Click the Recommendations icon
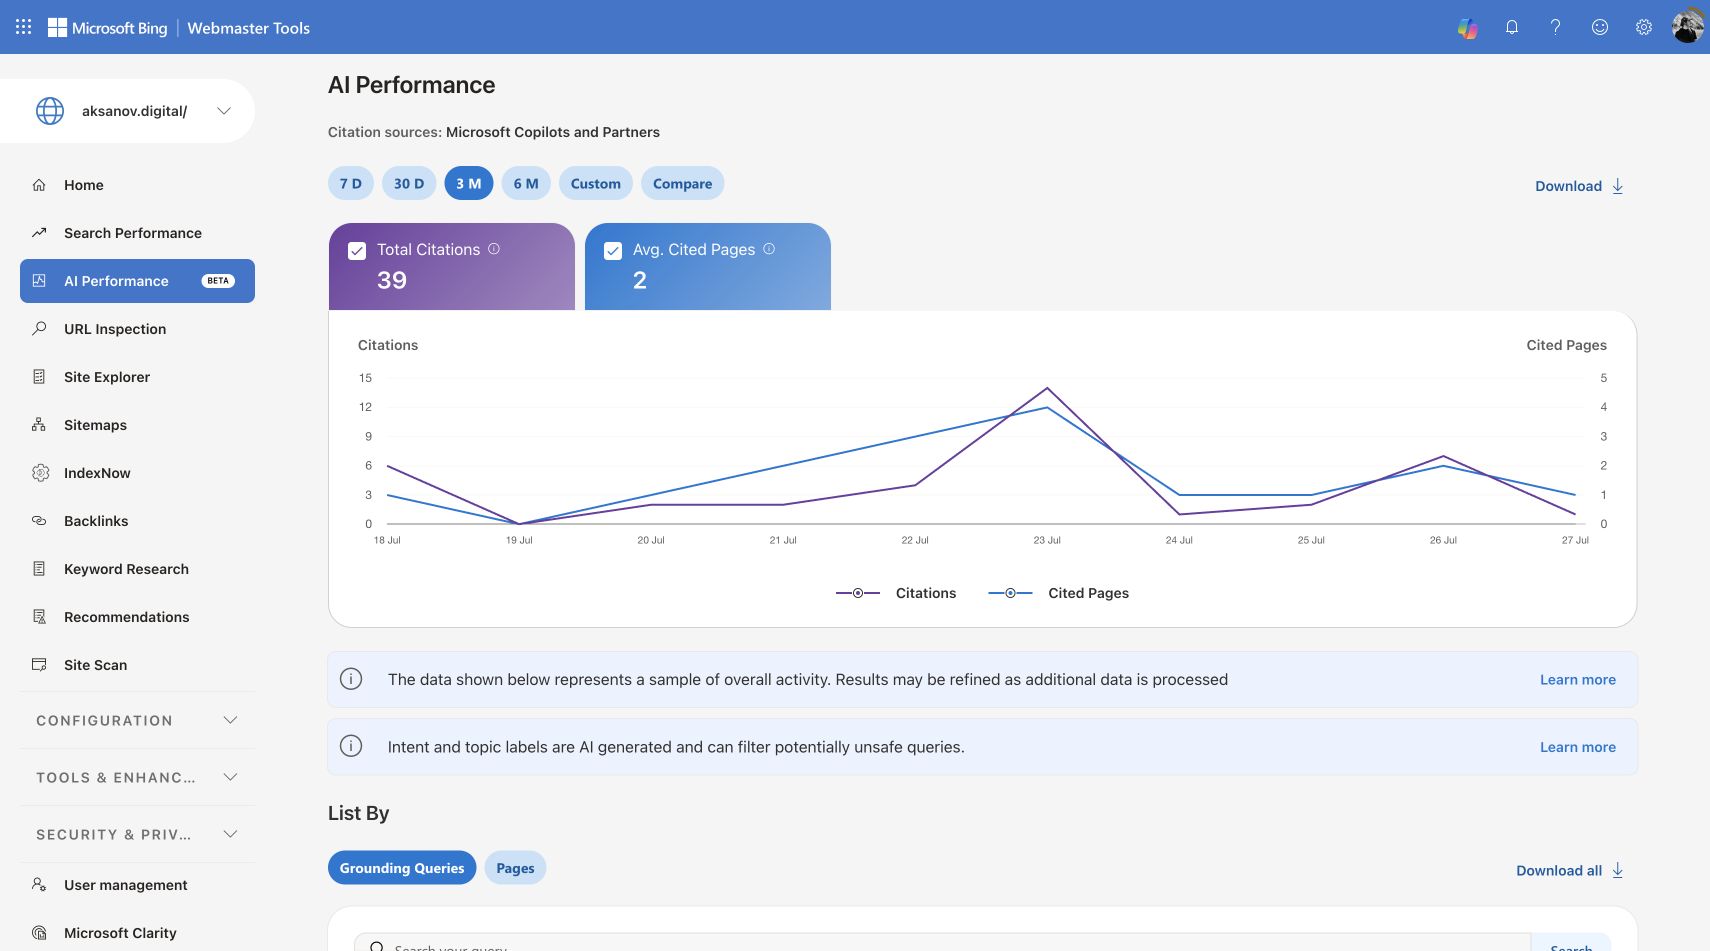 click(39, 617)
